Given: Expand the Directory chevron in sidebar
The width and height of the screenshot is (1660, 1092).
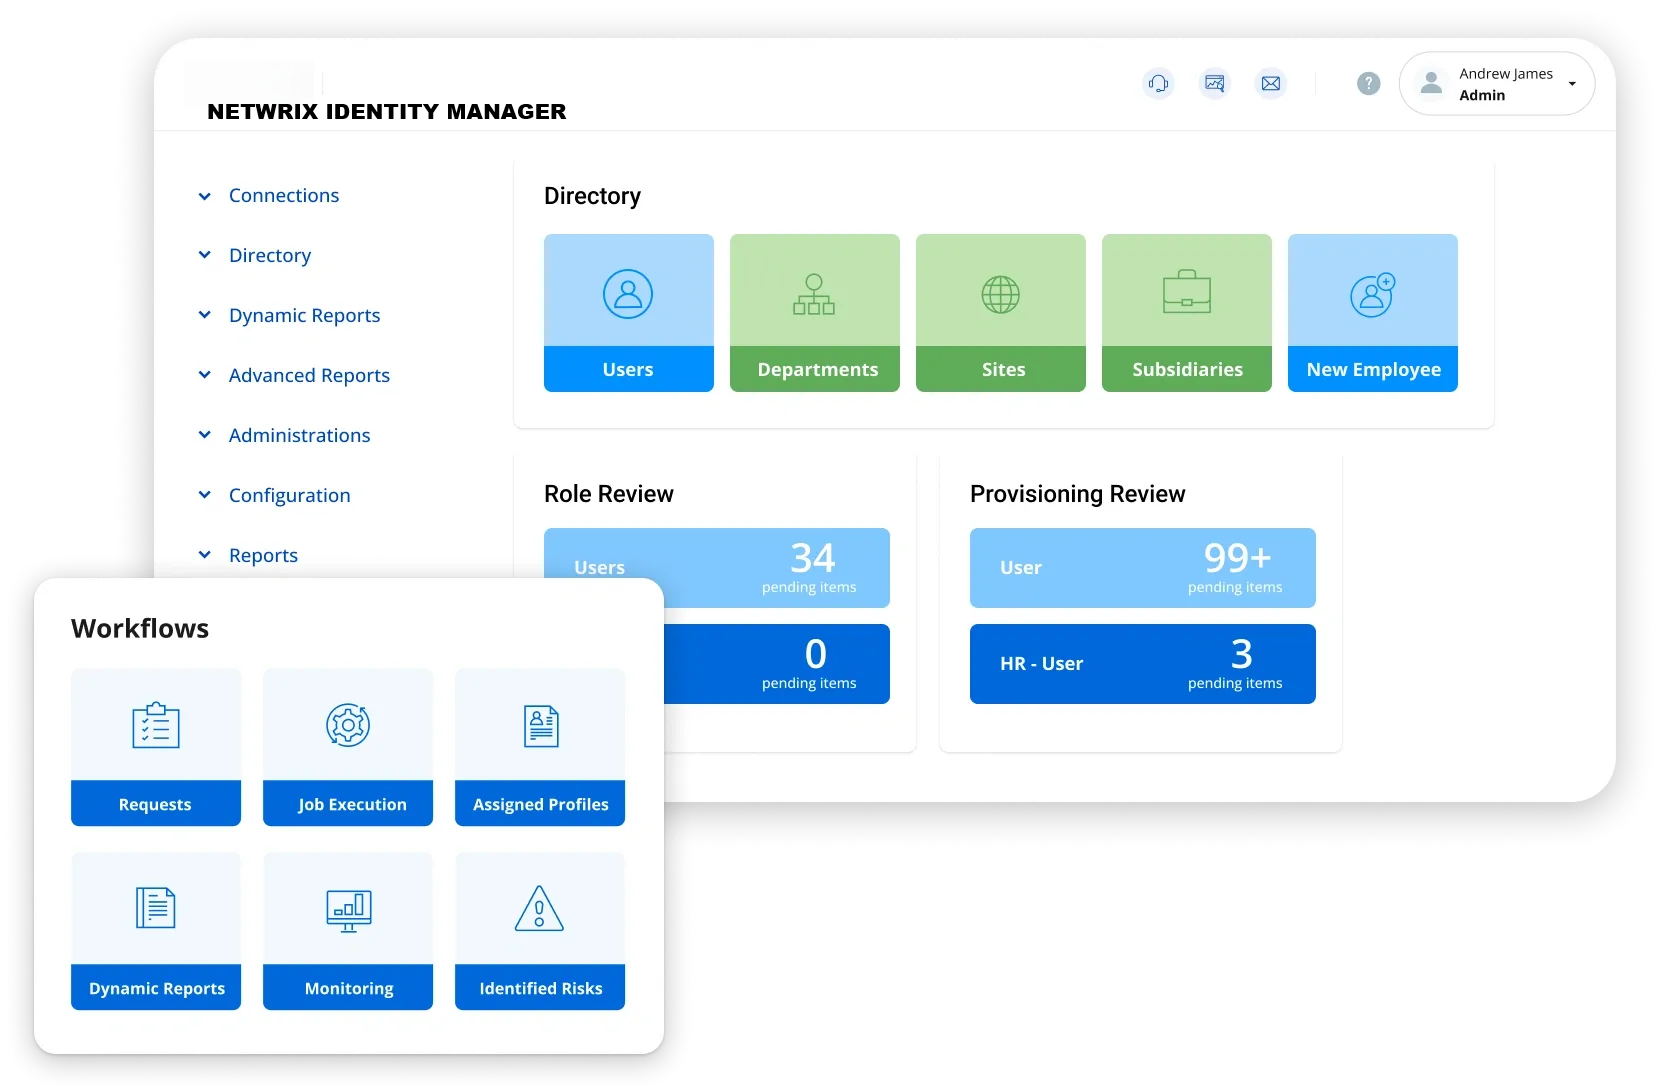Looking at the screenshot, I should pyautogui.click(x=205, y=255).
